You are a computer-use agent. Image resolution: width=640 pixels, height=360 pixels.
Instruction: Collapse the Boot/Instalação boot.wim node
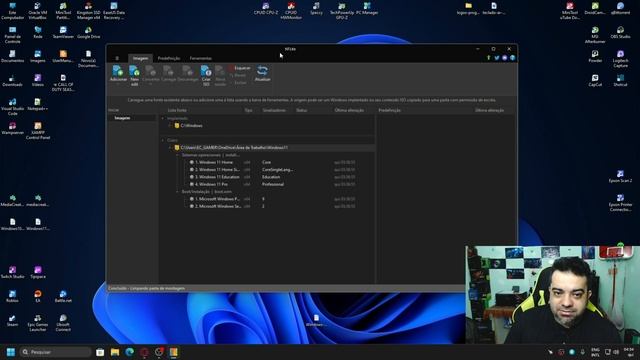pyautogui.click(x=178, y=192)
